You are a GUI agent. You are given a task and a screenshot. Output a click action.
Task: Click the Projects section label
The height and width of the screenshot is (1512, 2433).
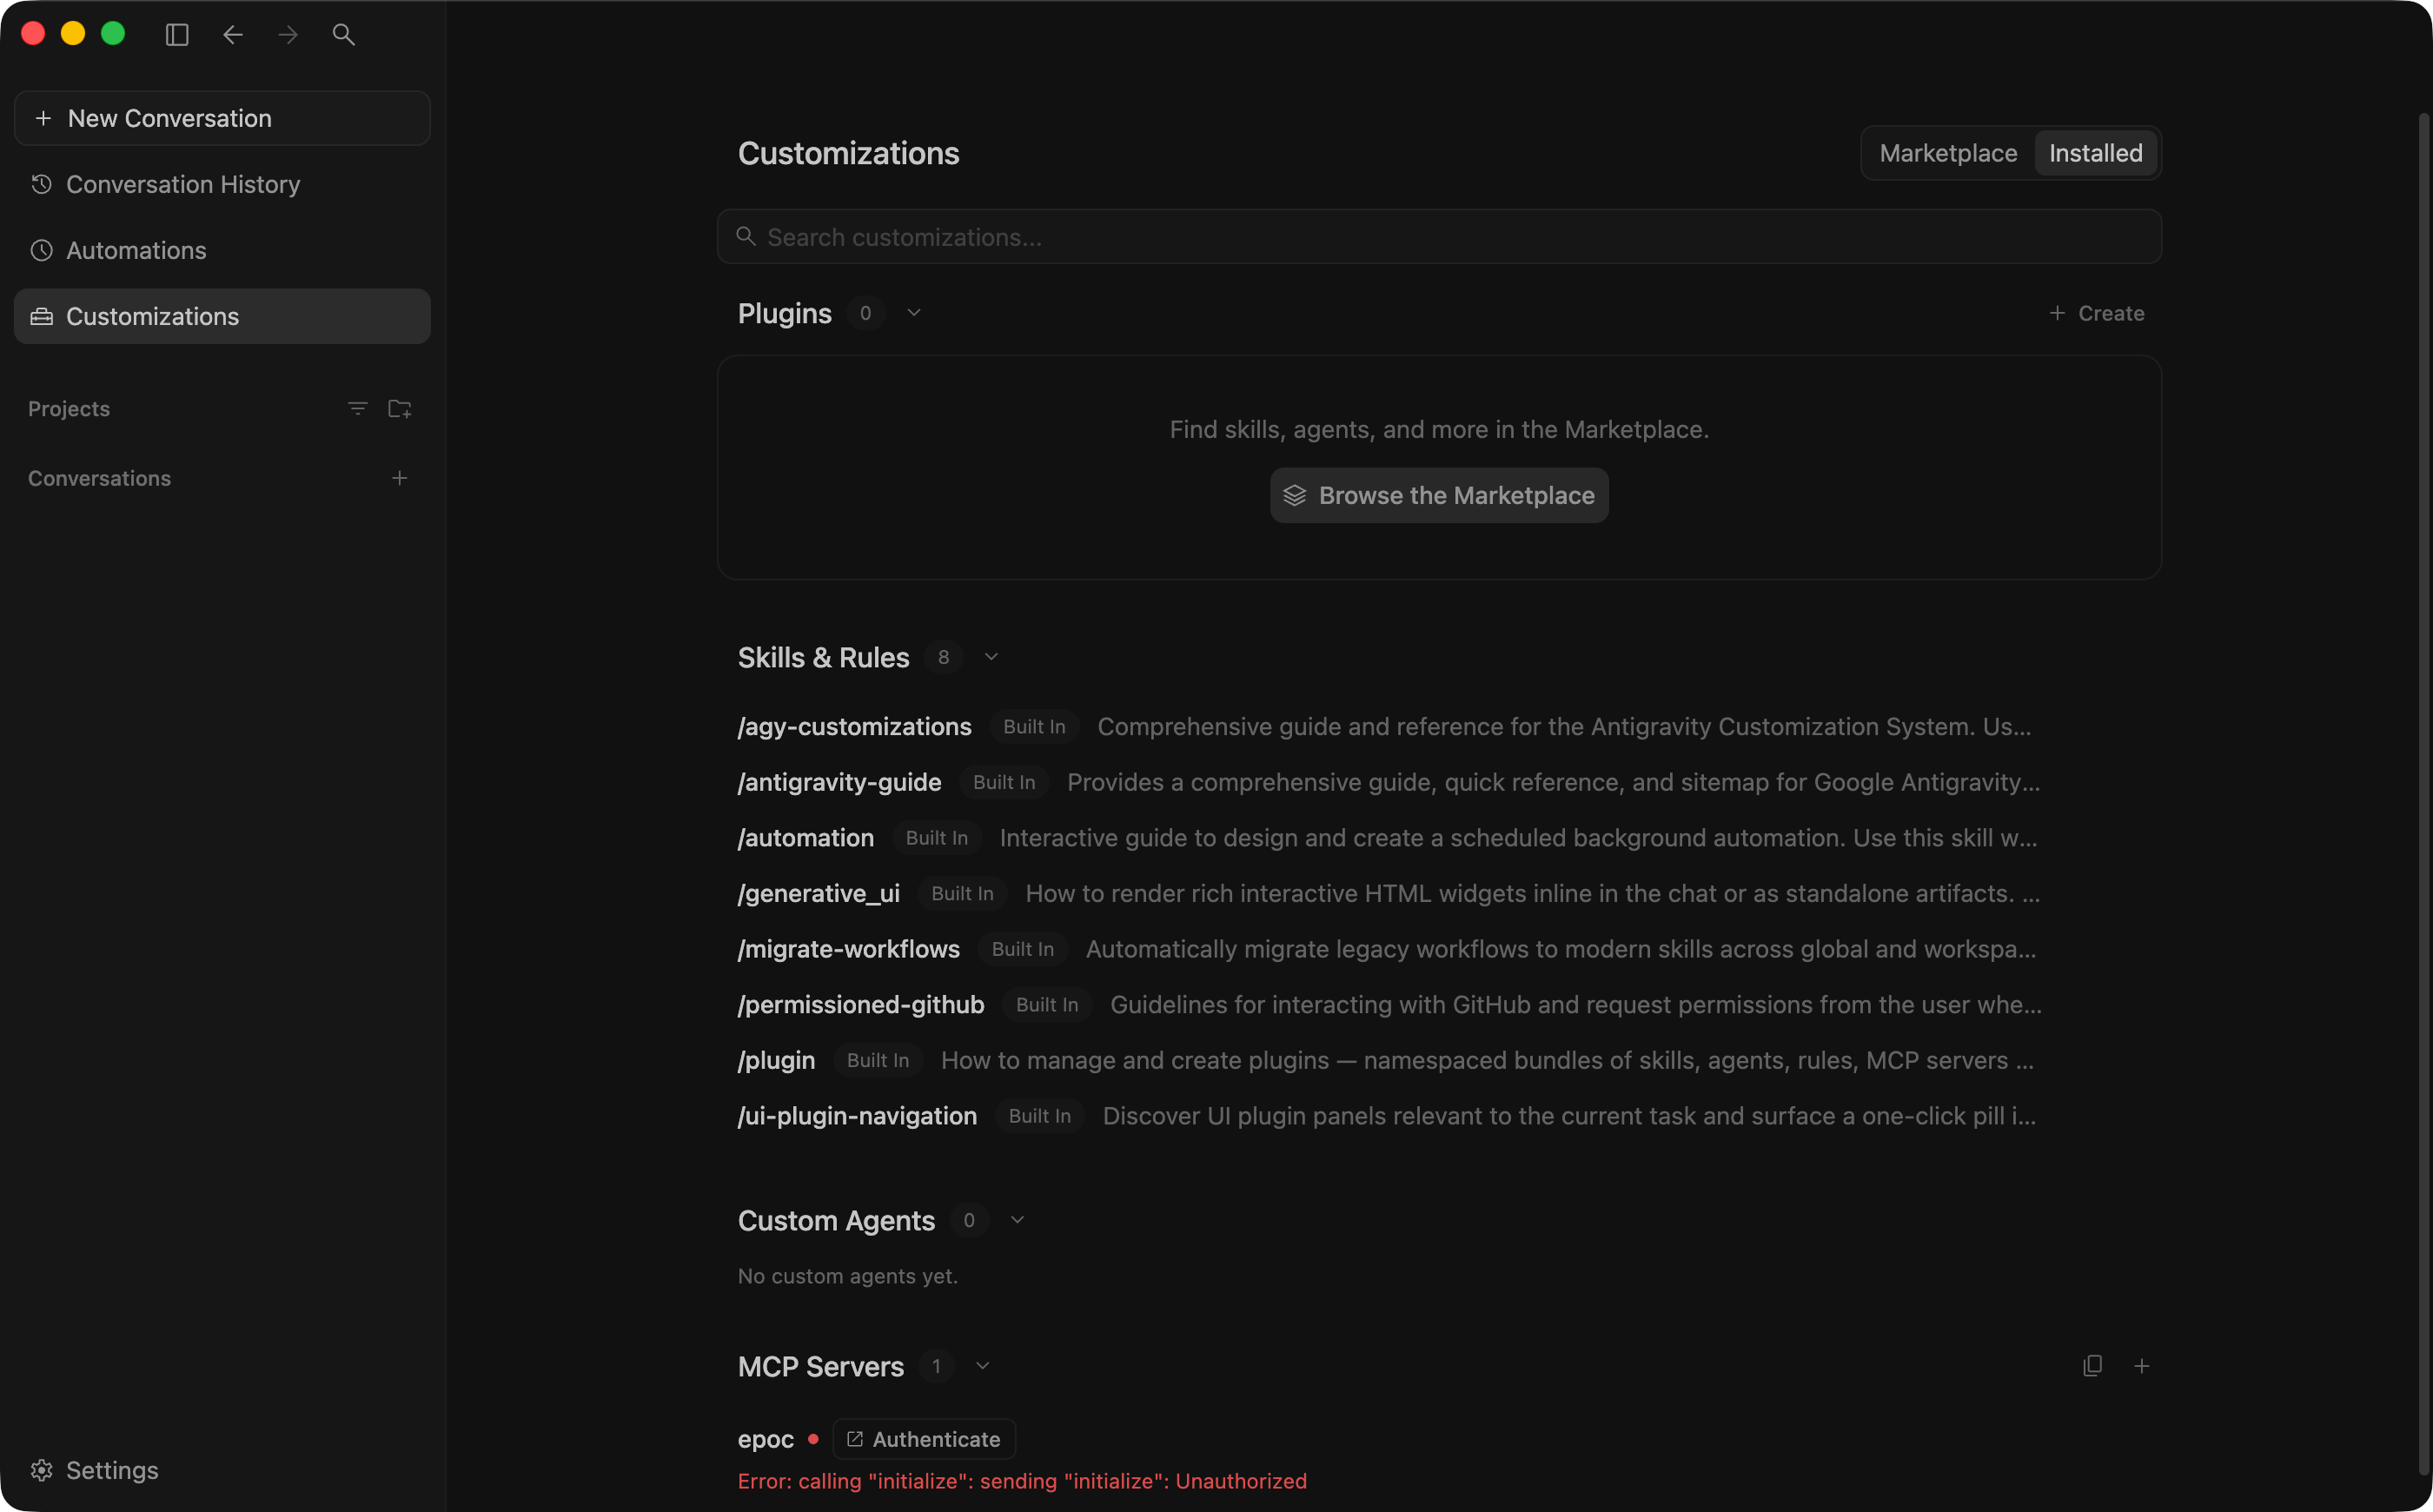coord(69,408)
